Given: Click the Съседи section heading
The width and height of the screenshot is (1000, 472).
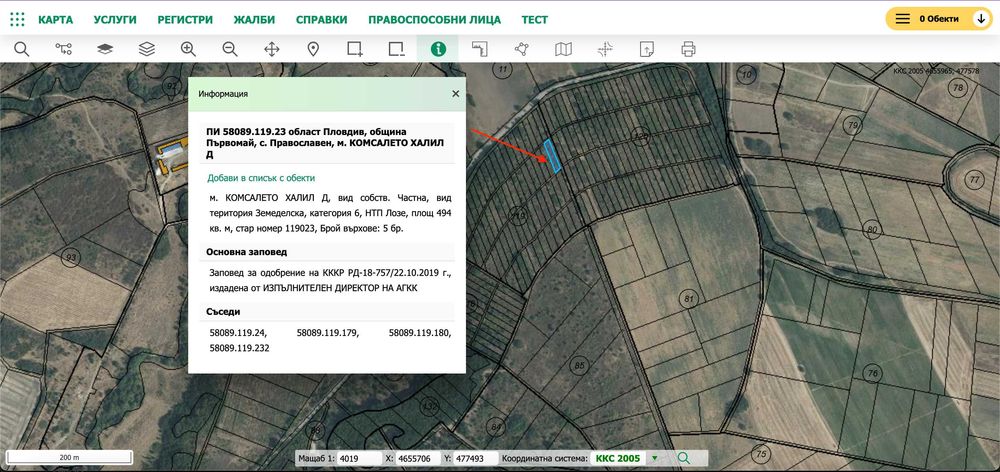Looking at the screenshot, I should [223, 312].
